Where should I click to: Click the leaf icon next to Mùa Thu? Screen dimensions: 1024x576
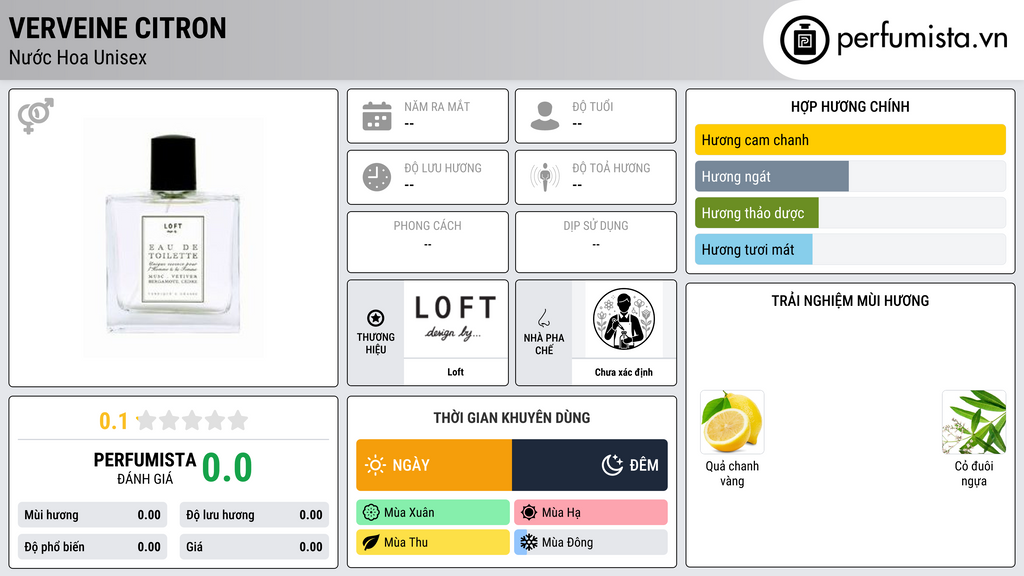[x=371, y=542]
